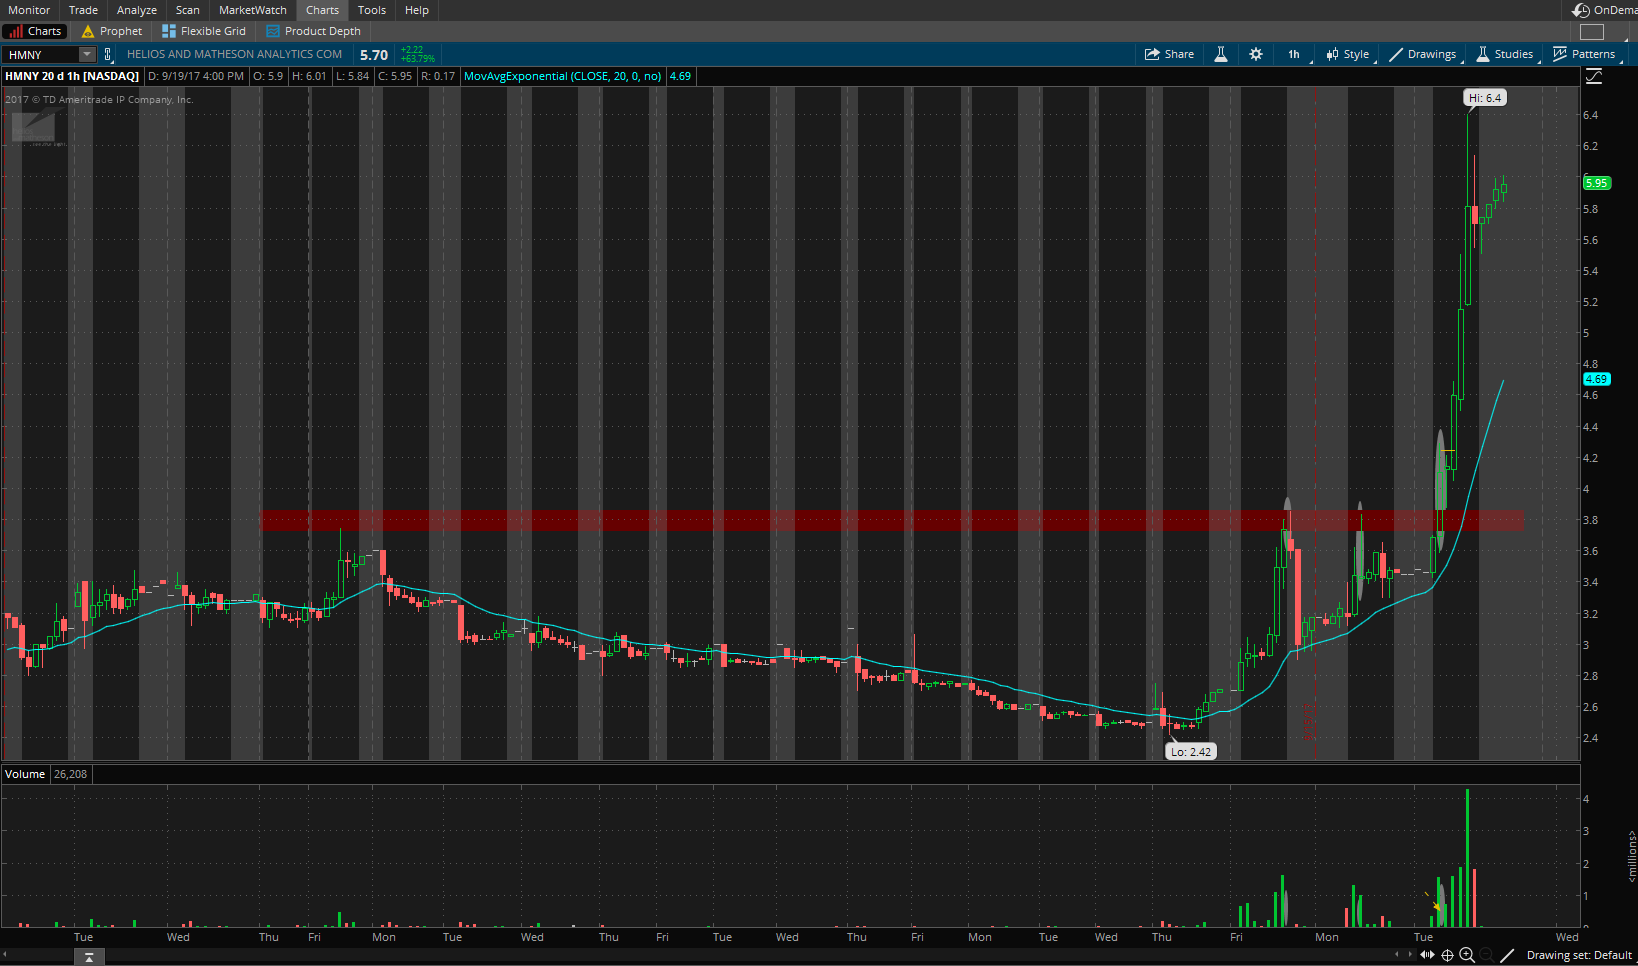Image resolution: width=1638 pixels, height=966 pixels.
Task: Click the L: 5.84 low value
Action: click(352, 76)
